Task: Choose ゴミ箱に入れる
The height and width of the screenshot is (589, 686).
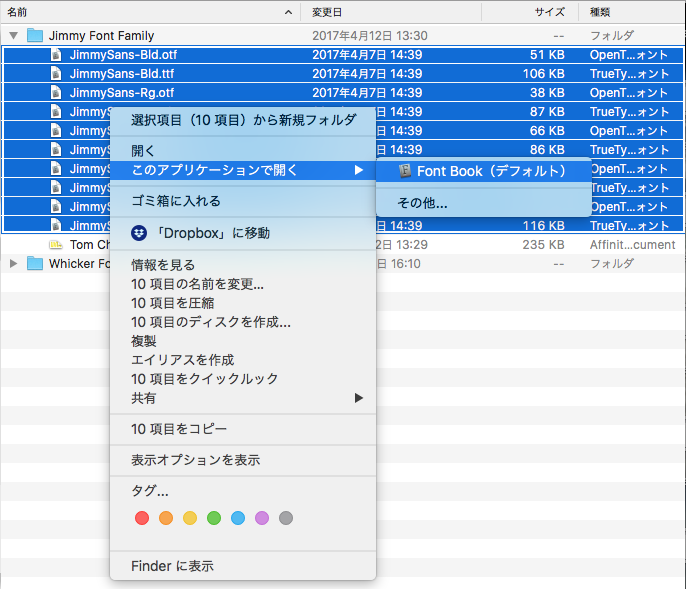Action: click(x=176, y=201)
